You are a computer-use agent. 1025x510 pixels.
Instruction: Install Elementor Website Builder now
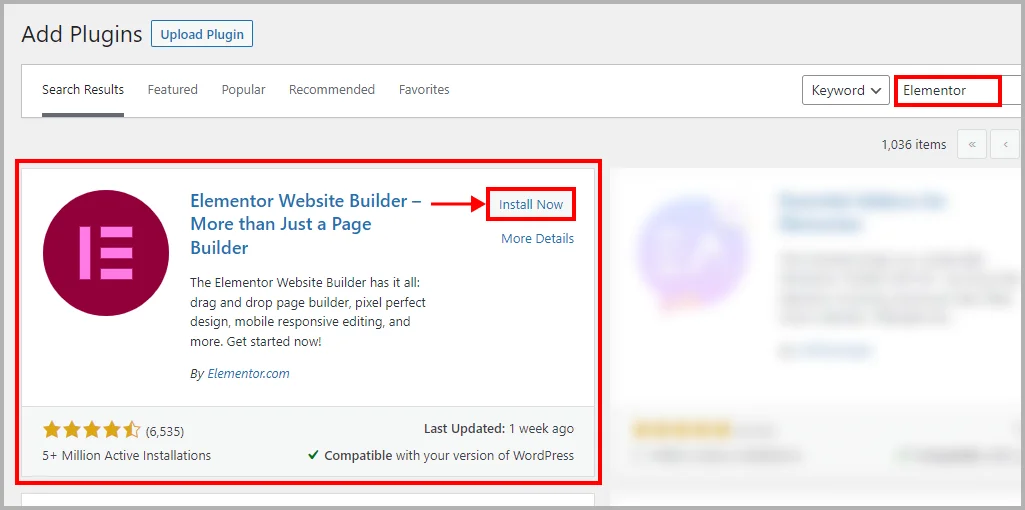[x=531, y=205]
